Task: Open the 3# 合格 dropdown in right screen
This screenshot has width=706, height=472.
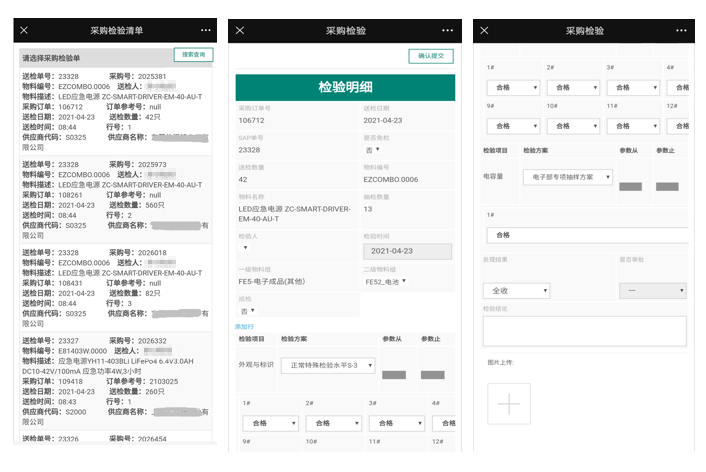Action: 633,87
